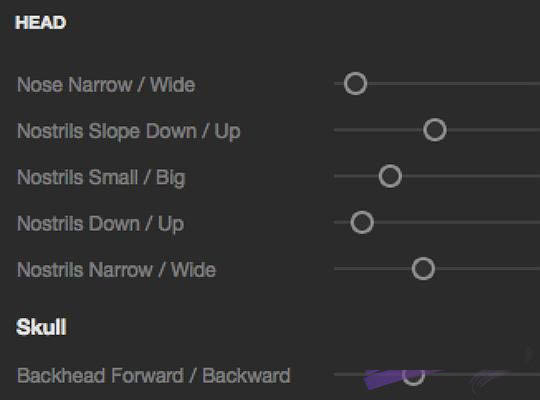
Task: Click Backhead Forward / Backward track left of handle
Action: [x=368, y=374]
